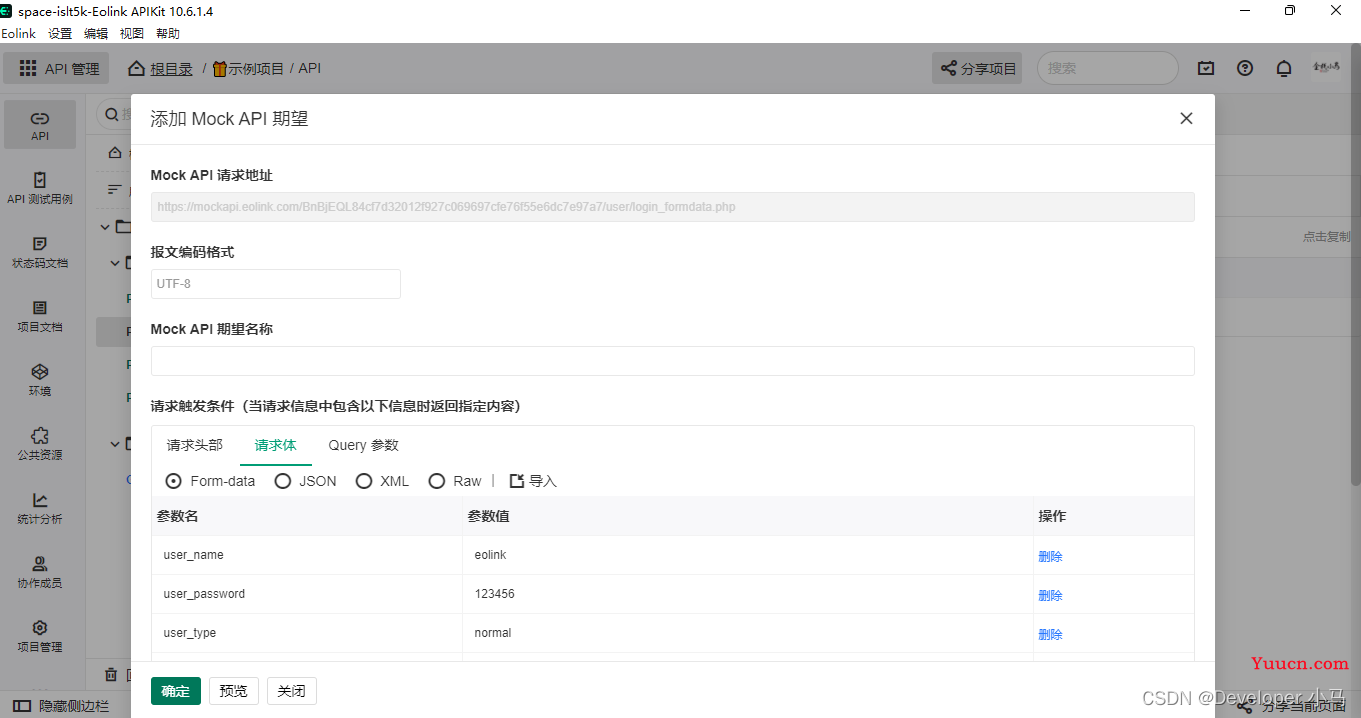Click the green 确定 button

(x=176, y=691)
